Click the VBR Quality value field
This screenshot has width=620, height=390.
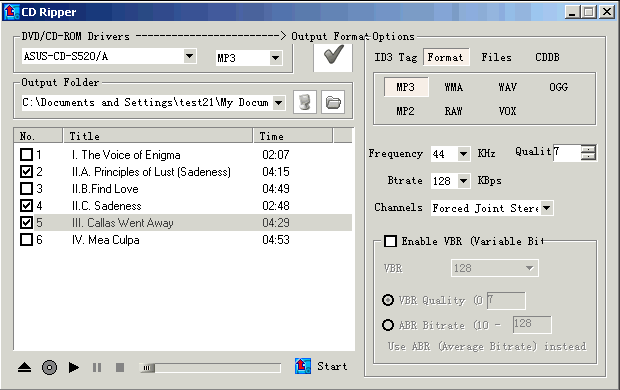(506, 301)
